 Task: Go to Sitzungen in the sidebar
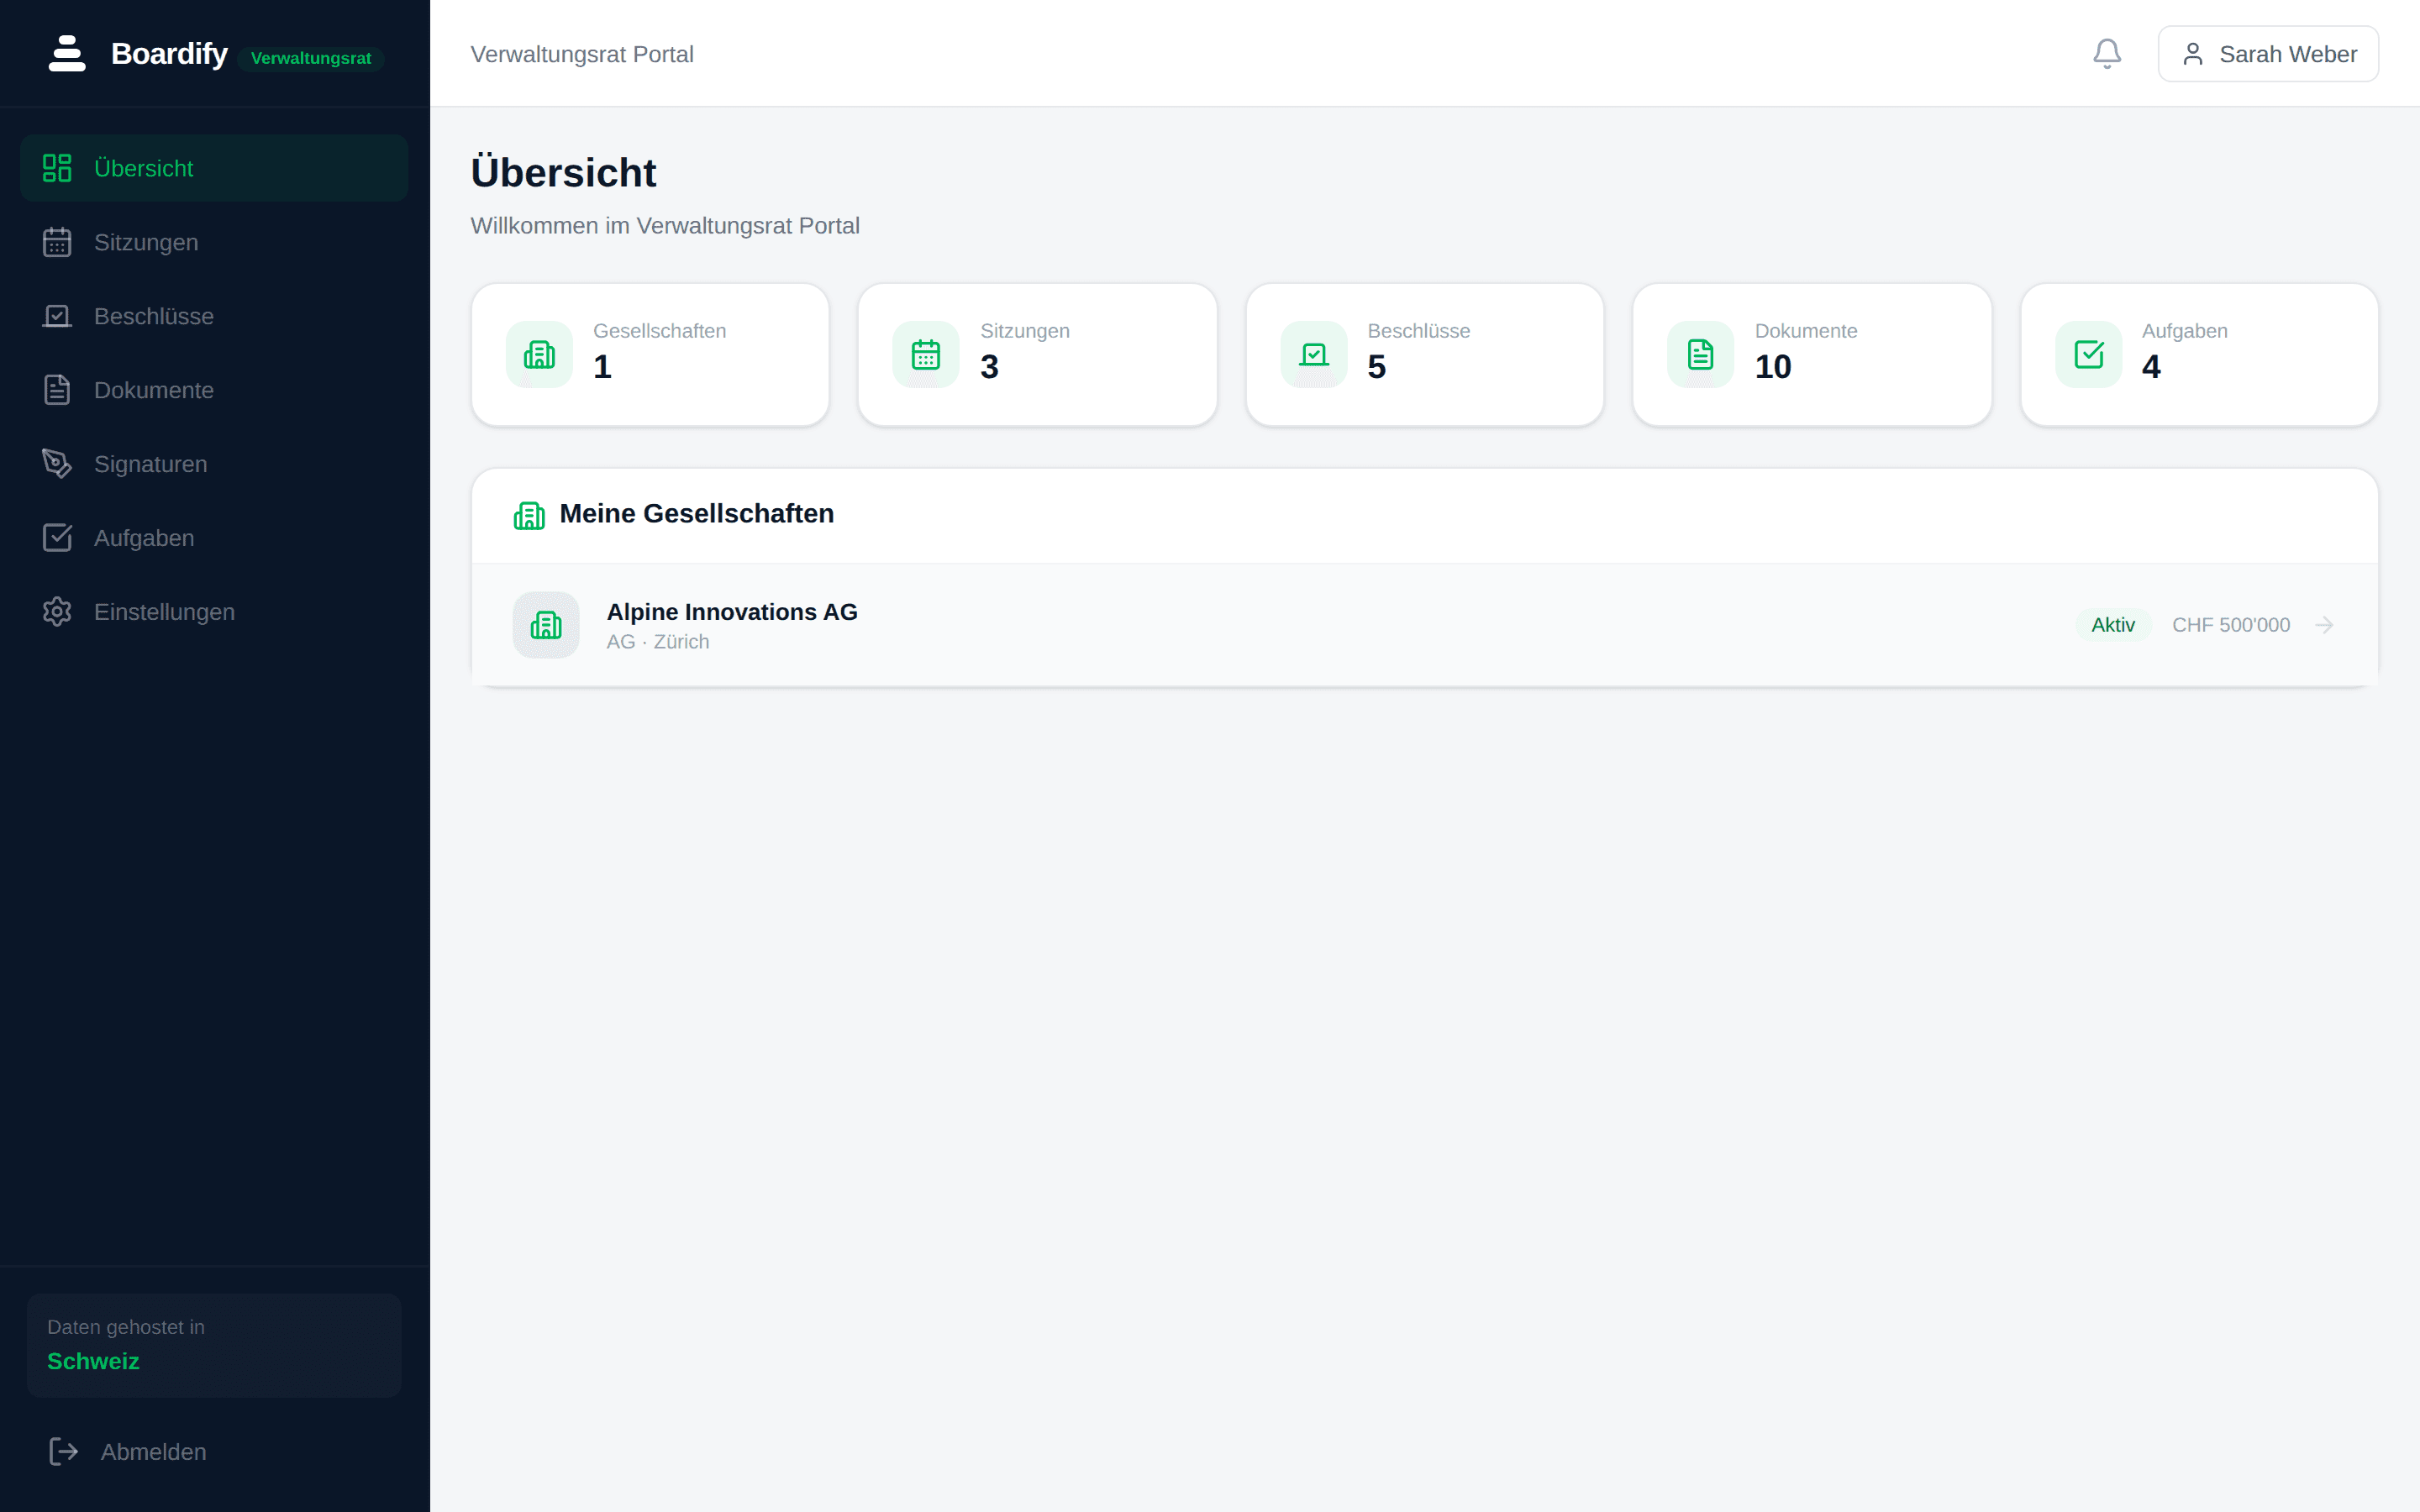(214, 242)
